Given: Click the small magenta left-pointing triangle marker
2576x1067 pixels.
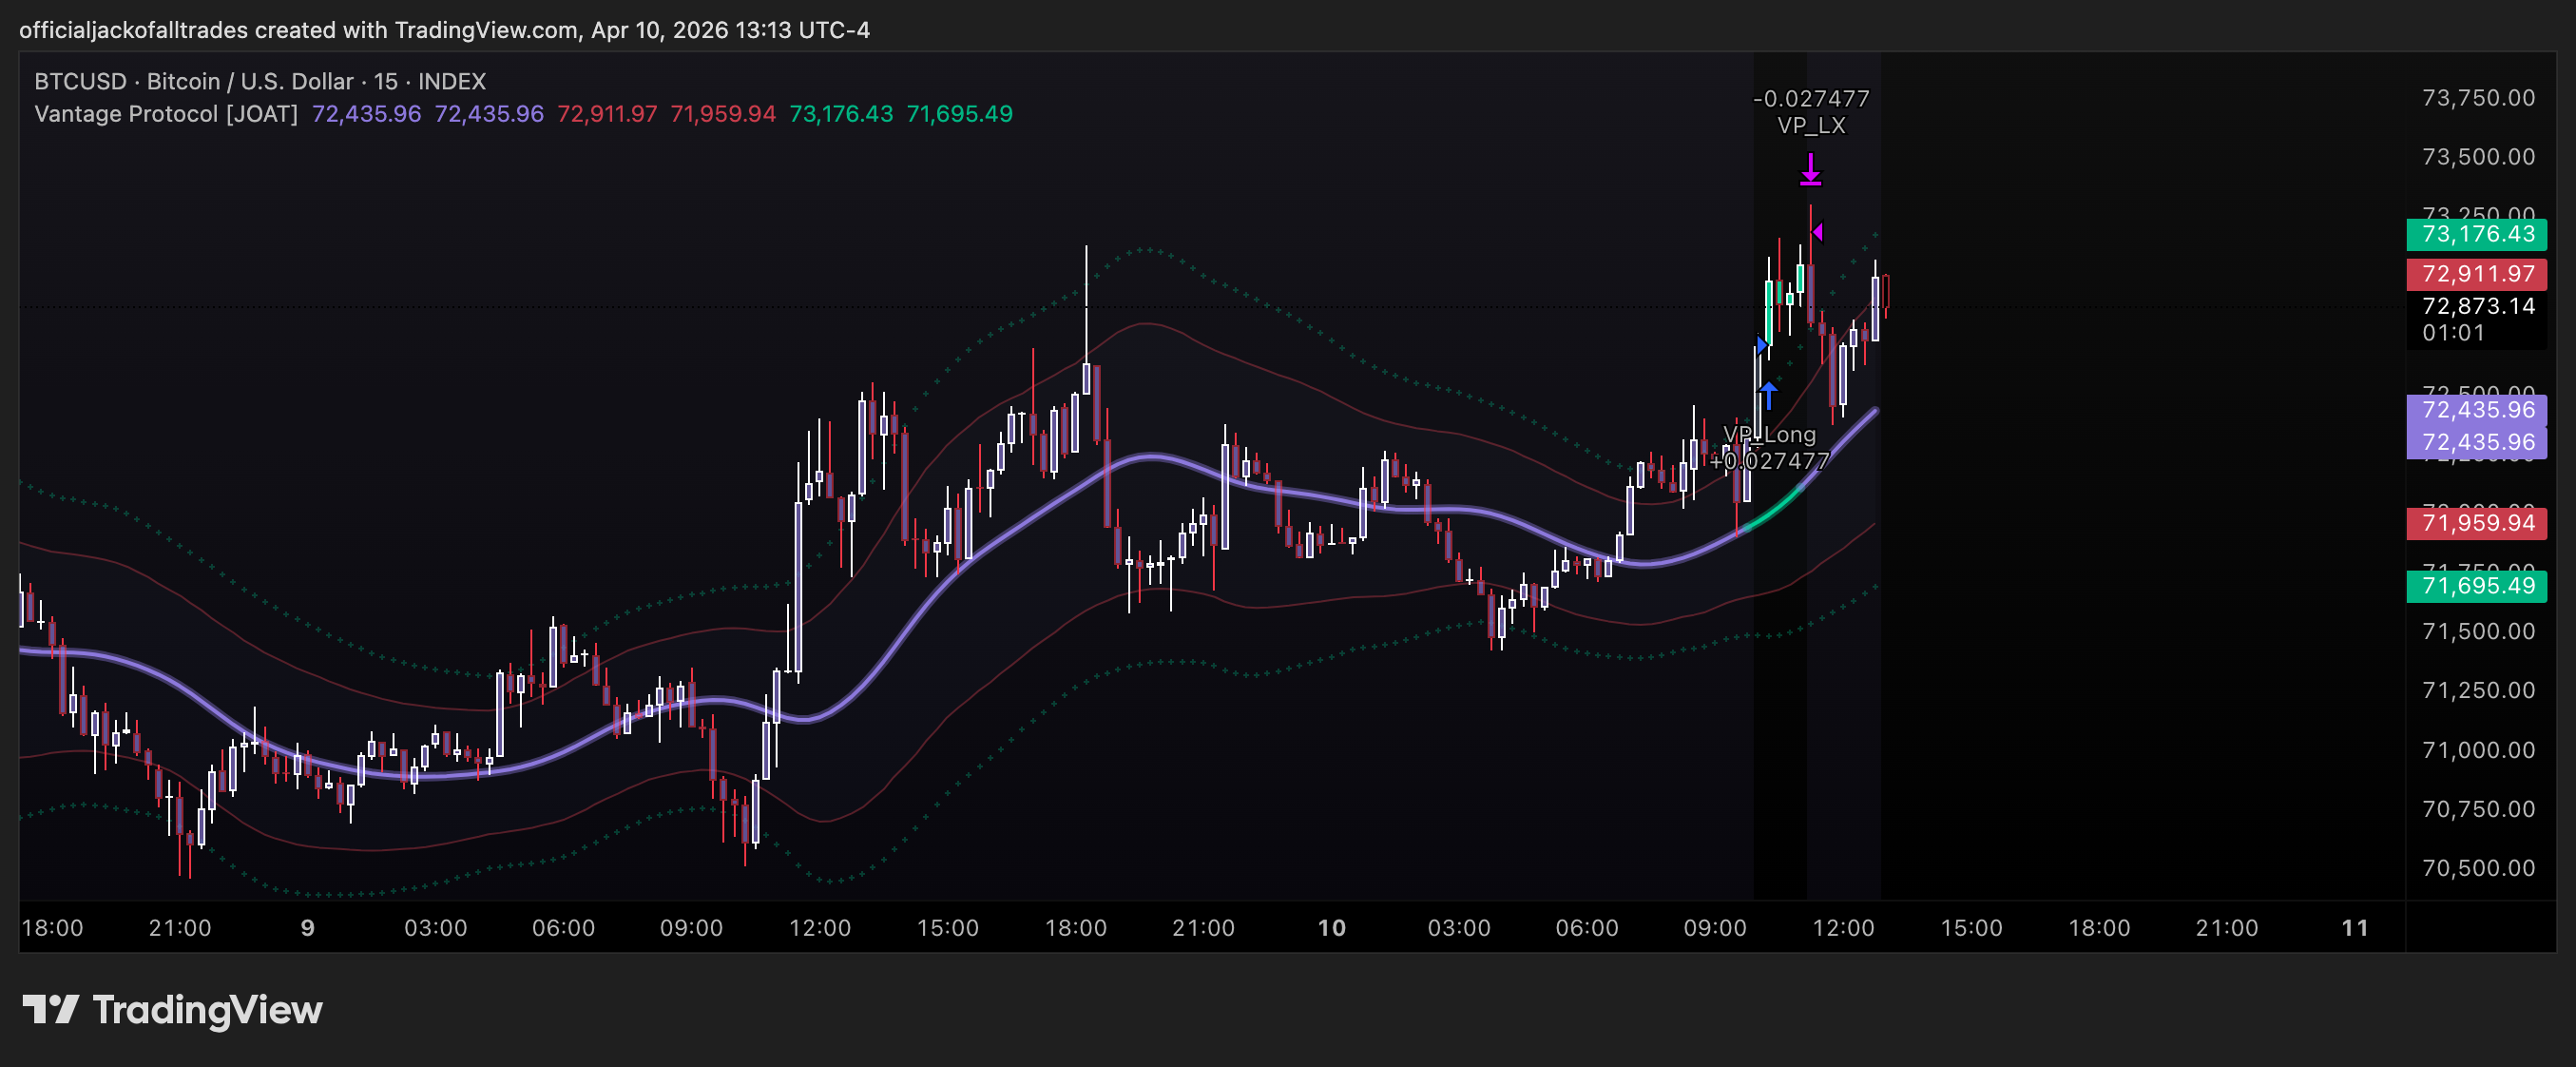Looking at the screenshot, I should 1817,232.
